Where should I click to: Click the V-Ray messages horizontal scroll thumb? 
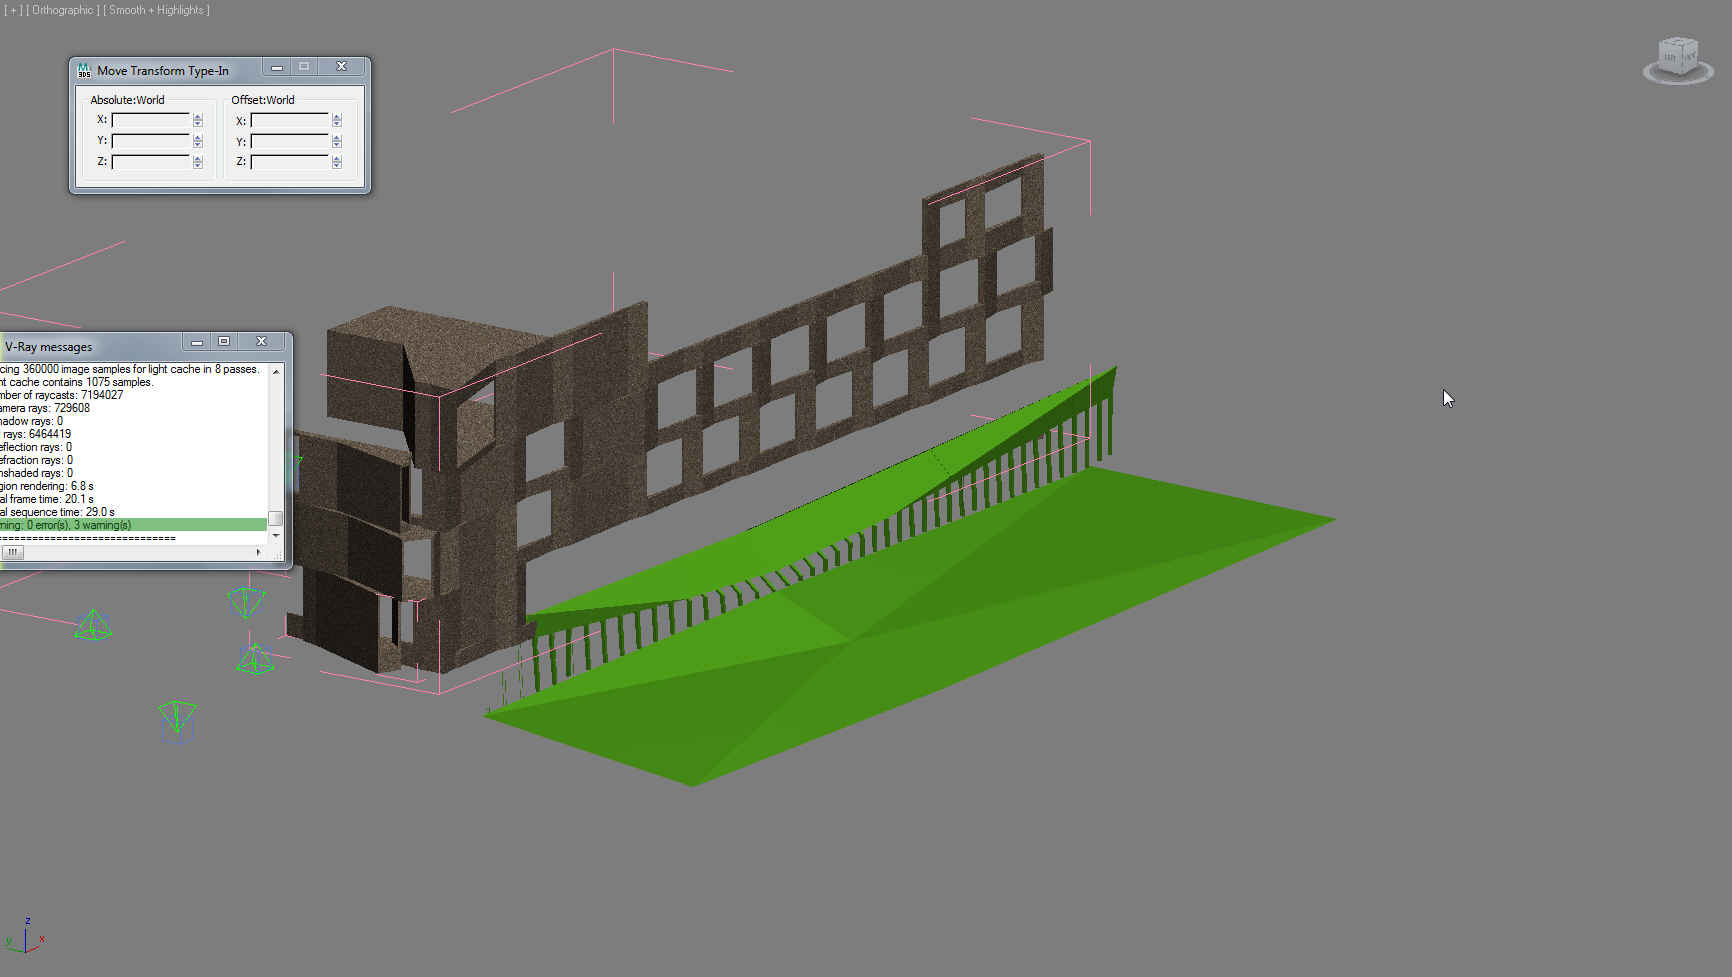(12, 552)
